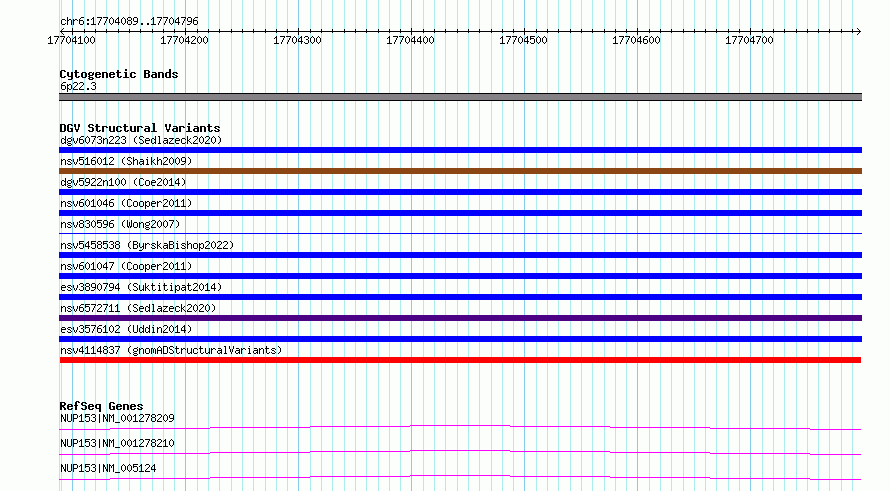Click the DGV Structural Variants track title

click(x=140, y=128)
